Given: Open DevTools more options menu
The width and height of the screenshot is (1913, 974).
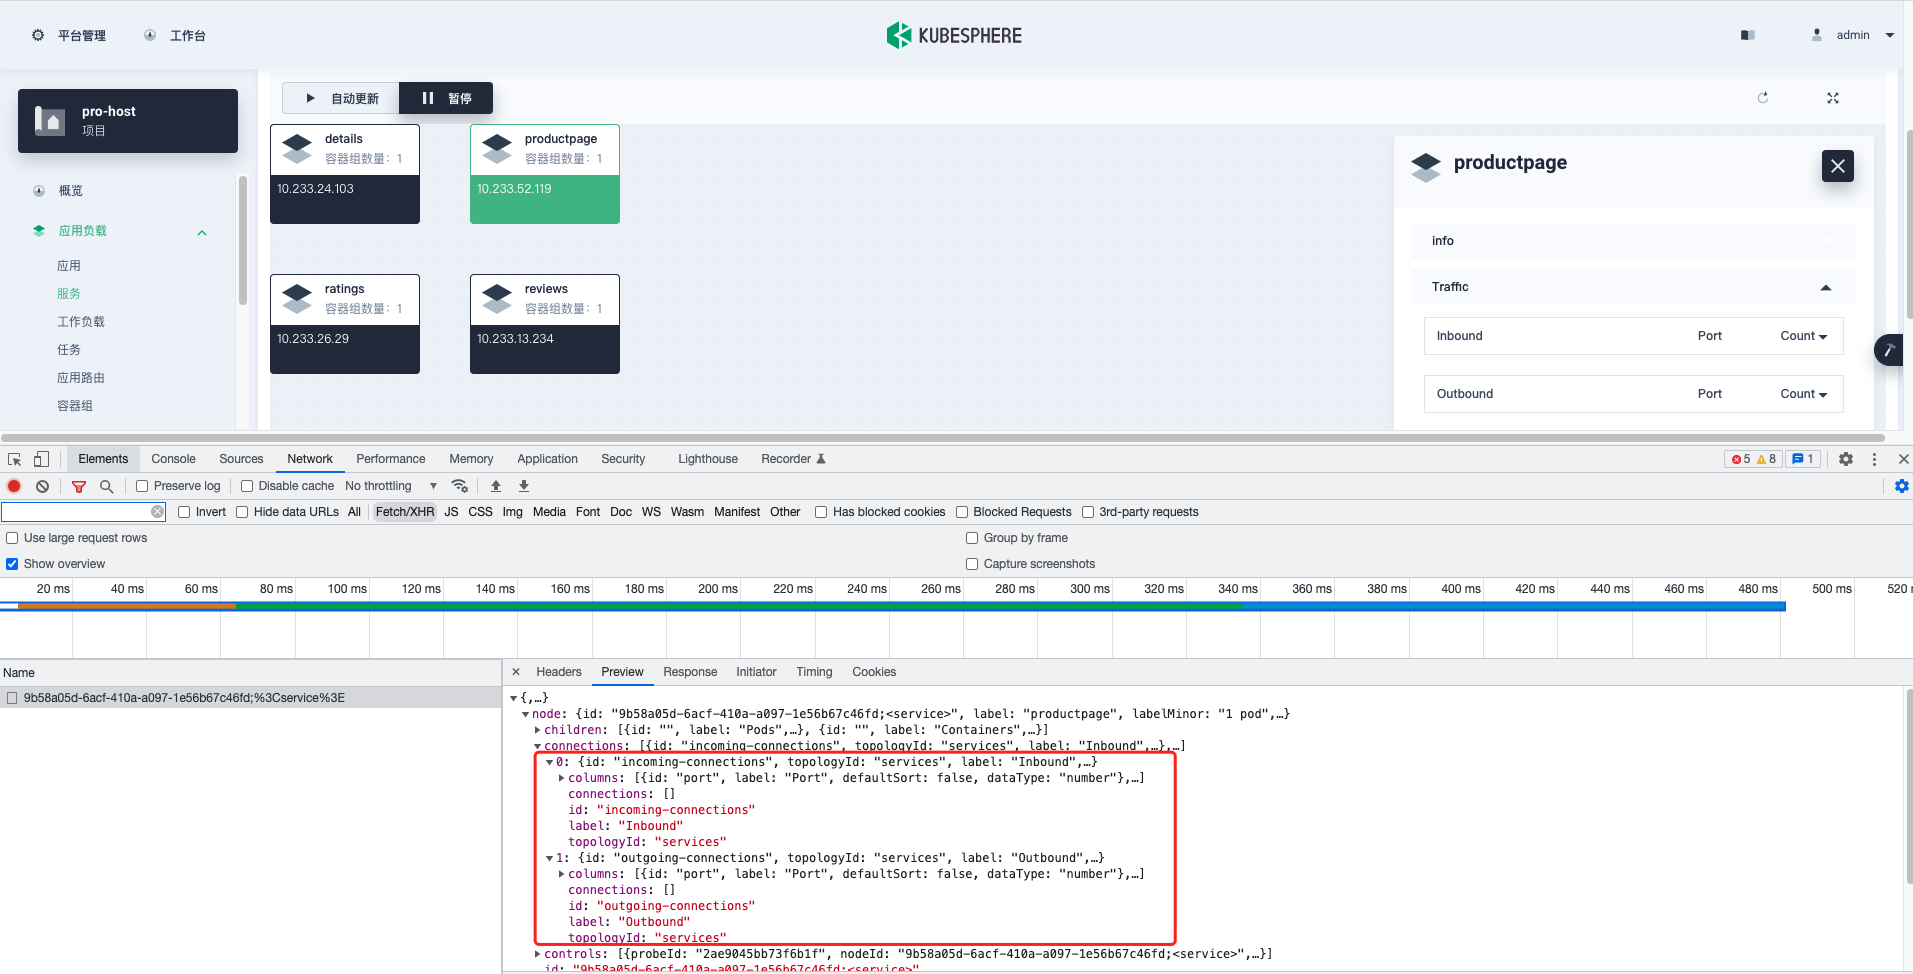Looking at the screenshot, I should (1875, 459).
